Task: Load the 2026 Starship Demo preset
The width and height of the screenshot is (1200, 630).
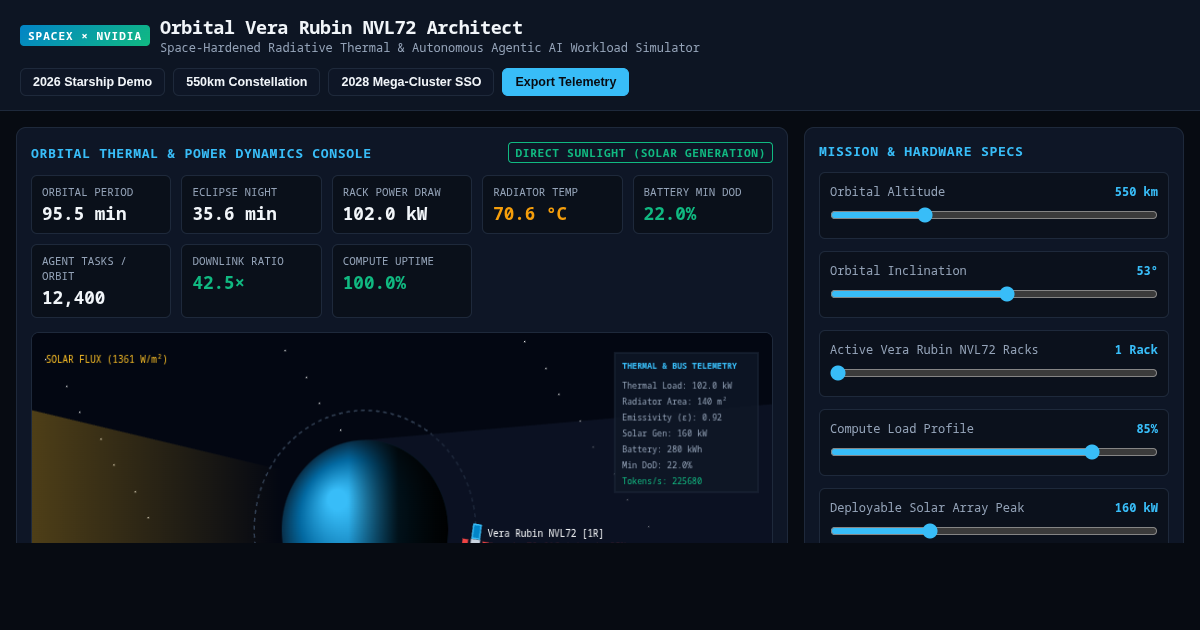Action: coord(92,82)
